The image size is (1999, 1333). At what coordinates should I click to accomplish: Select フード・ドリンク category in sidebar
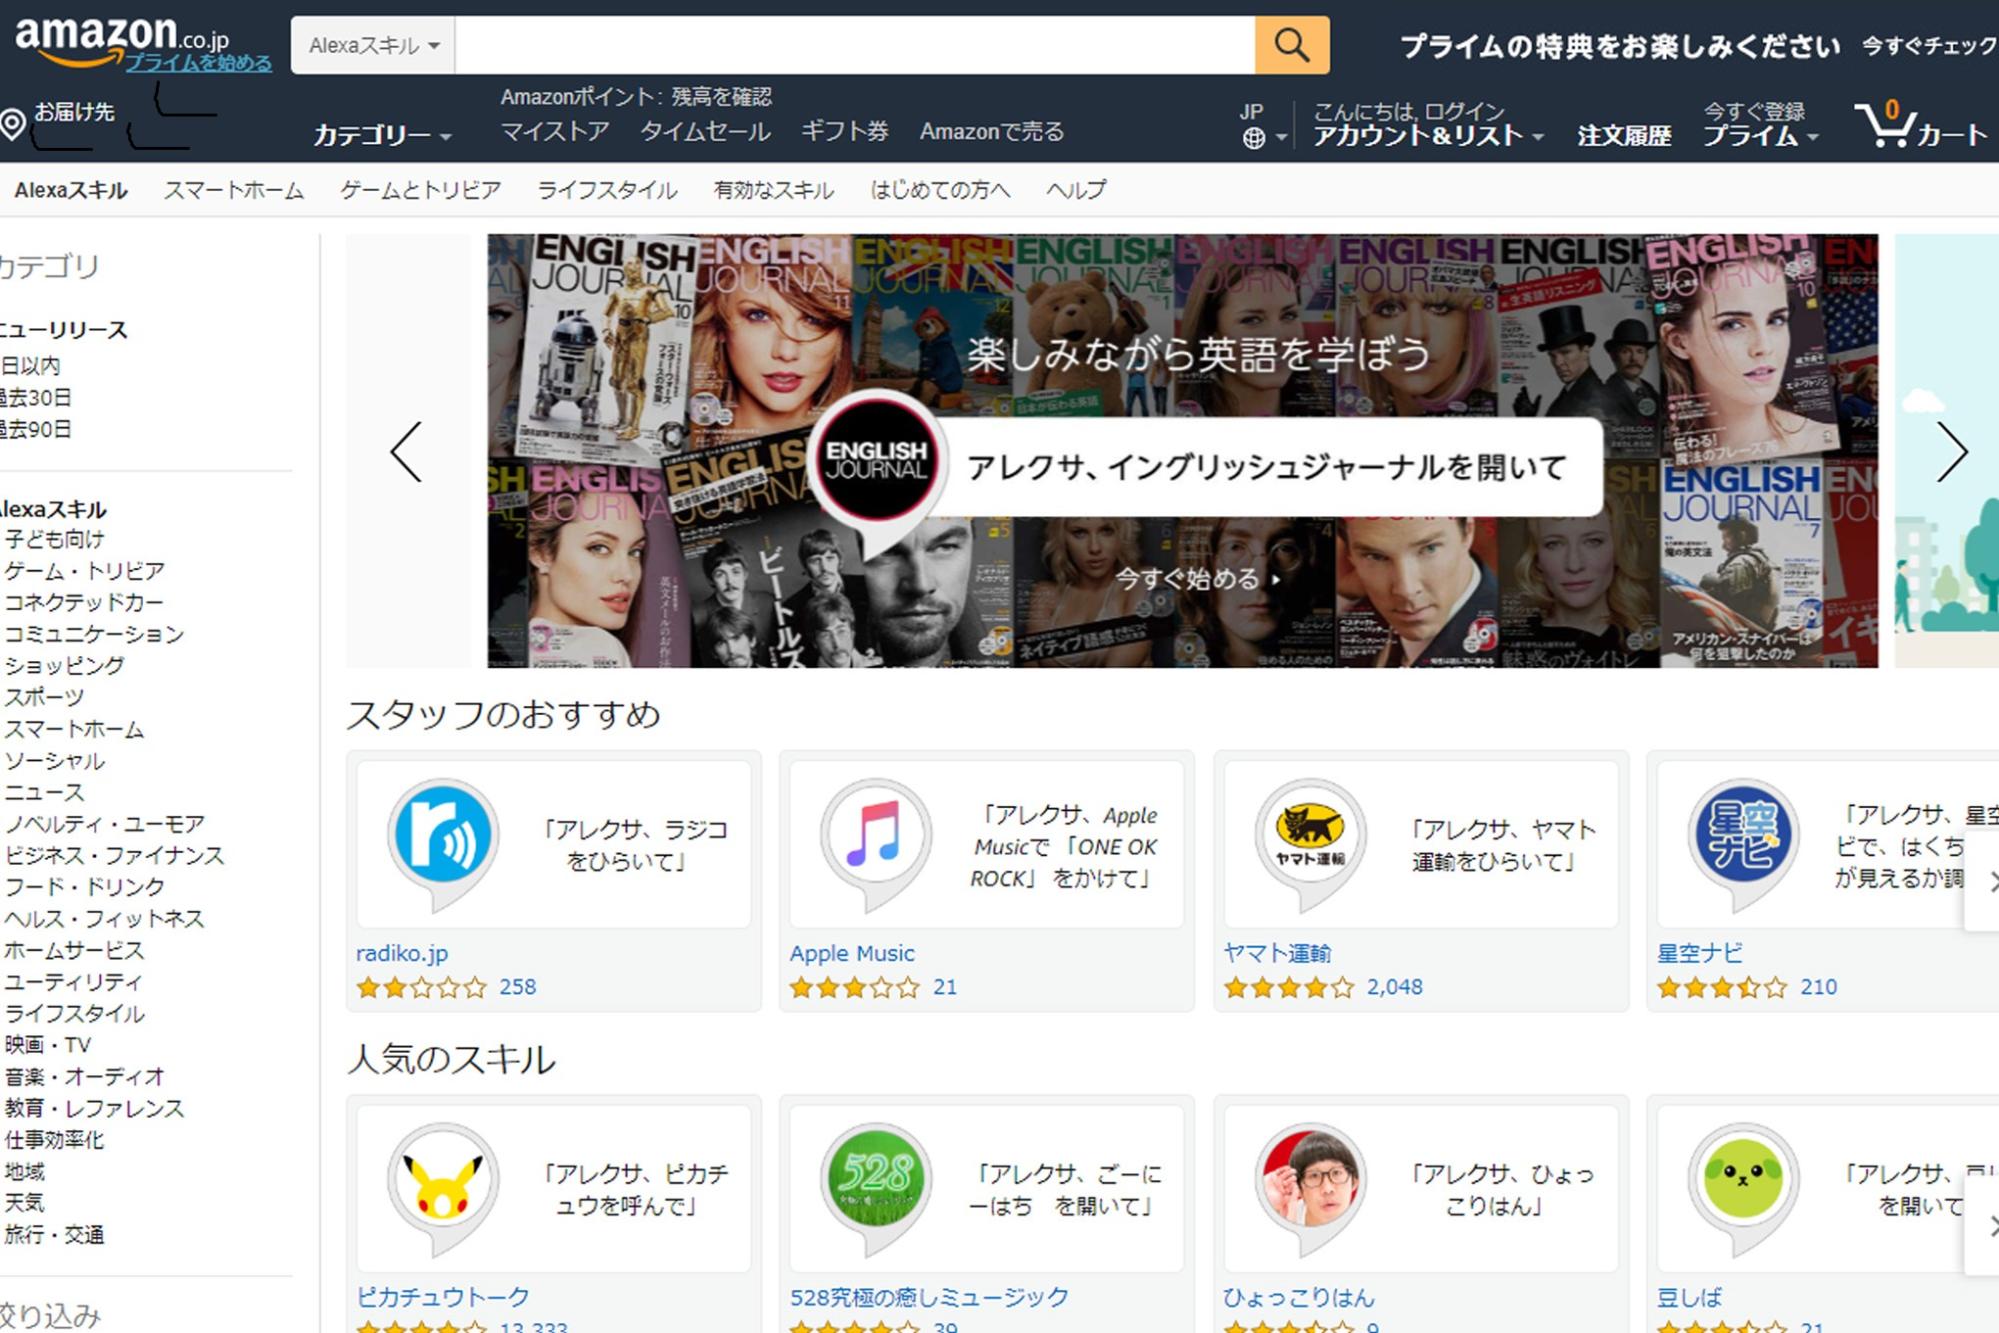coord(85,887)
